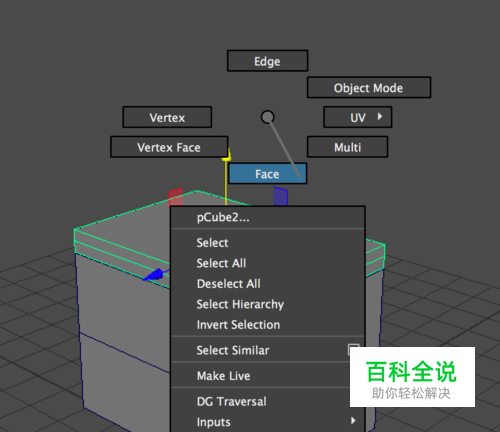Choose Multi component mode
The image size is (500, 432).
(347, 147)
